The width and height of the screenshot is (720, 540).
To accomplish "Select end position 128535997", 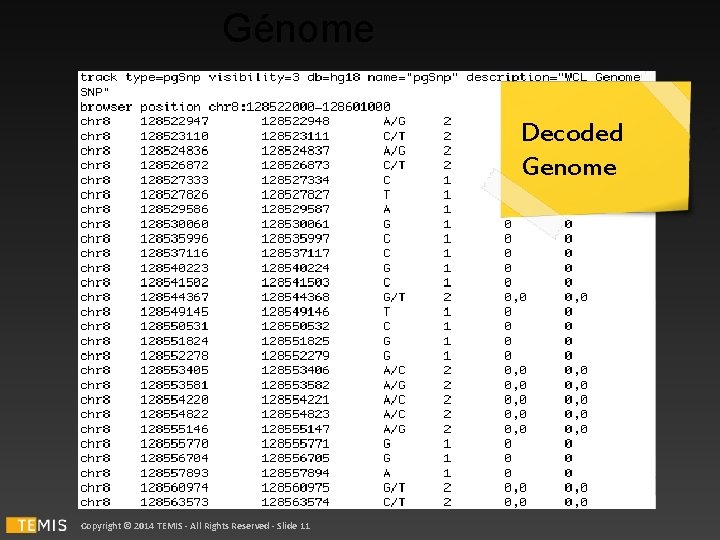I will pyautogui.click(x=295, y=239).
